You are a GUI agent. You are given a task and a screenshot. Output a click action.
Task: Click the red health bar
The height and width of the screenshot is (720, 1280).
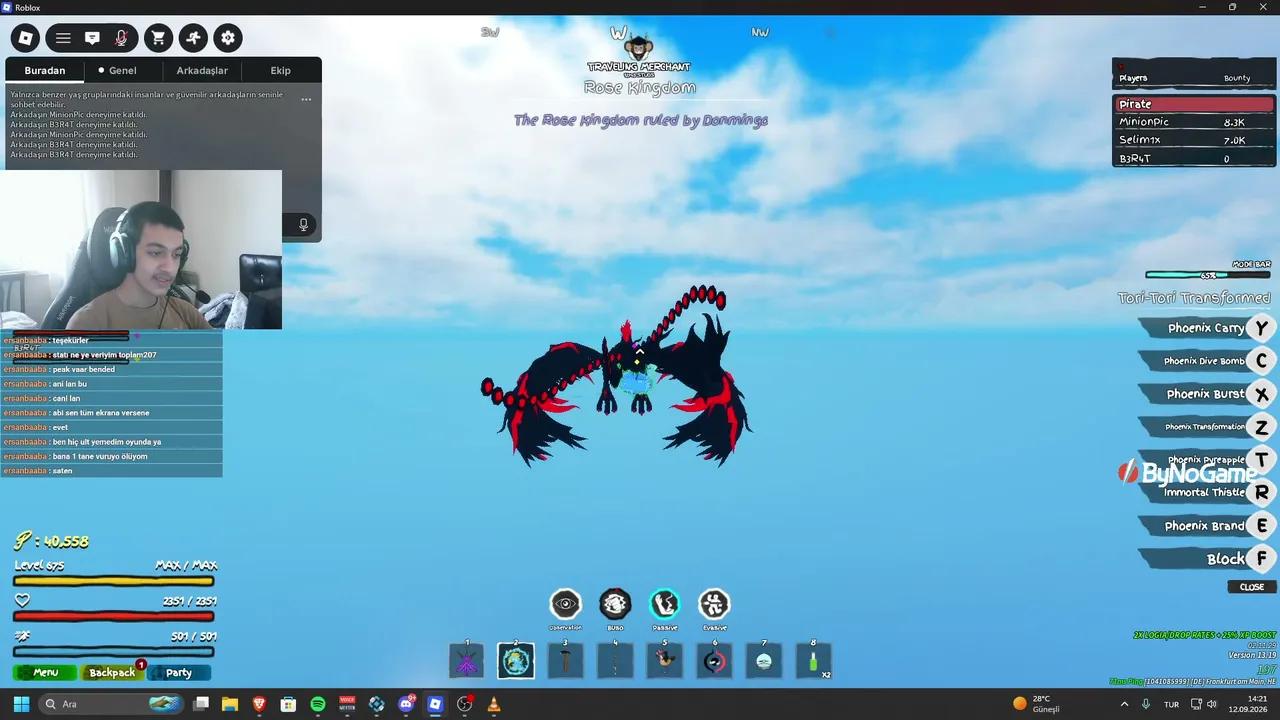point(113,616)
